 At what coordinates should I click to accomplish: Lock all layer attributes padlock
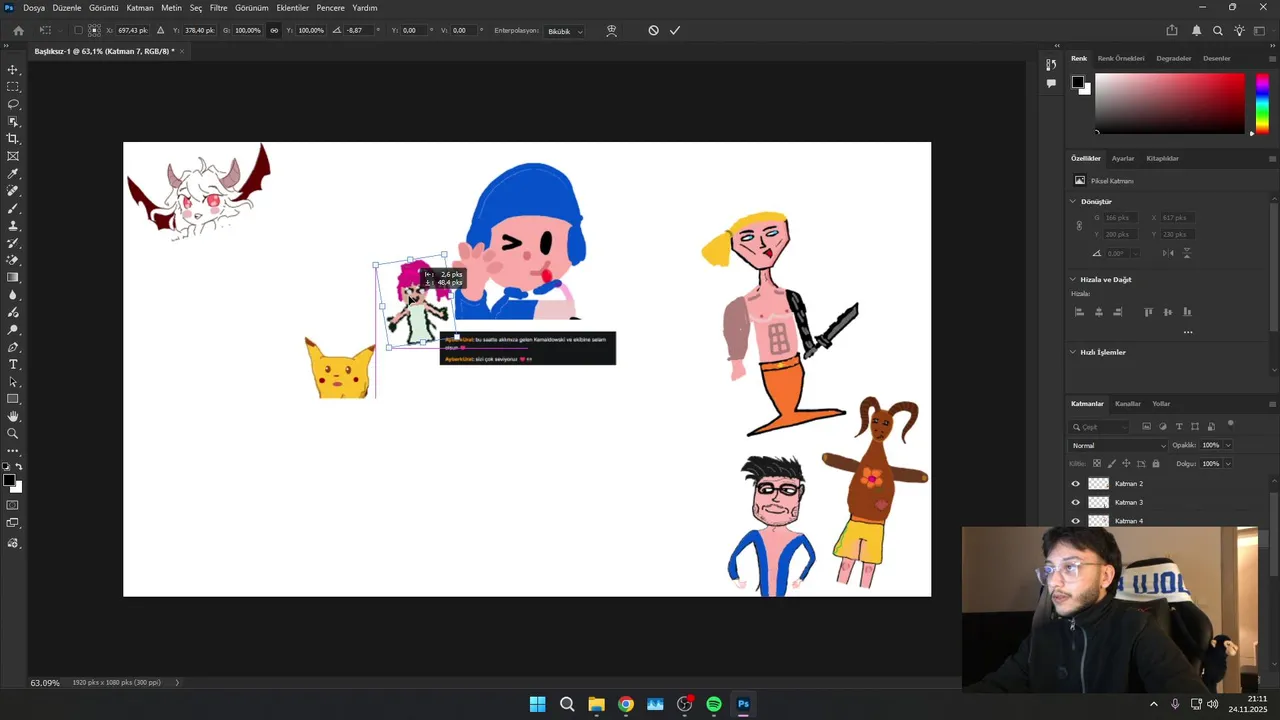pyautogui.click(x=1156, y=464)
